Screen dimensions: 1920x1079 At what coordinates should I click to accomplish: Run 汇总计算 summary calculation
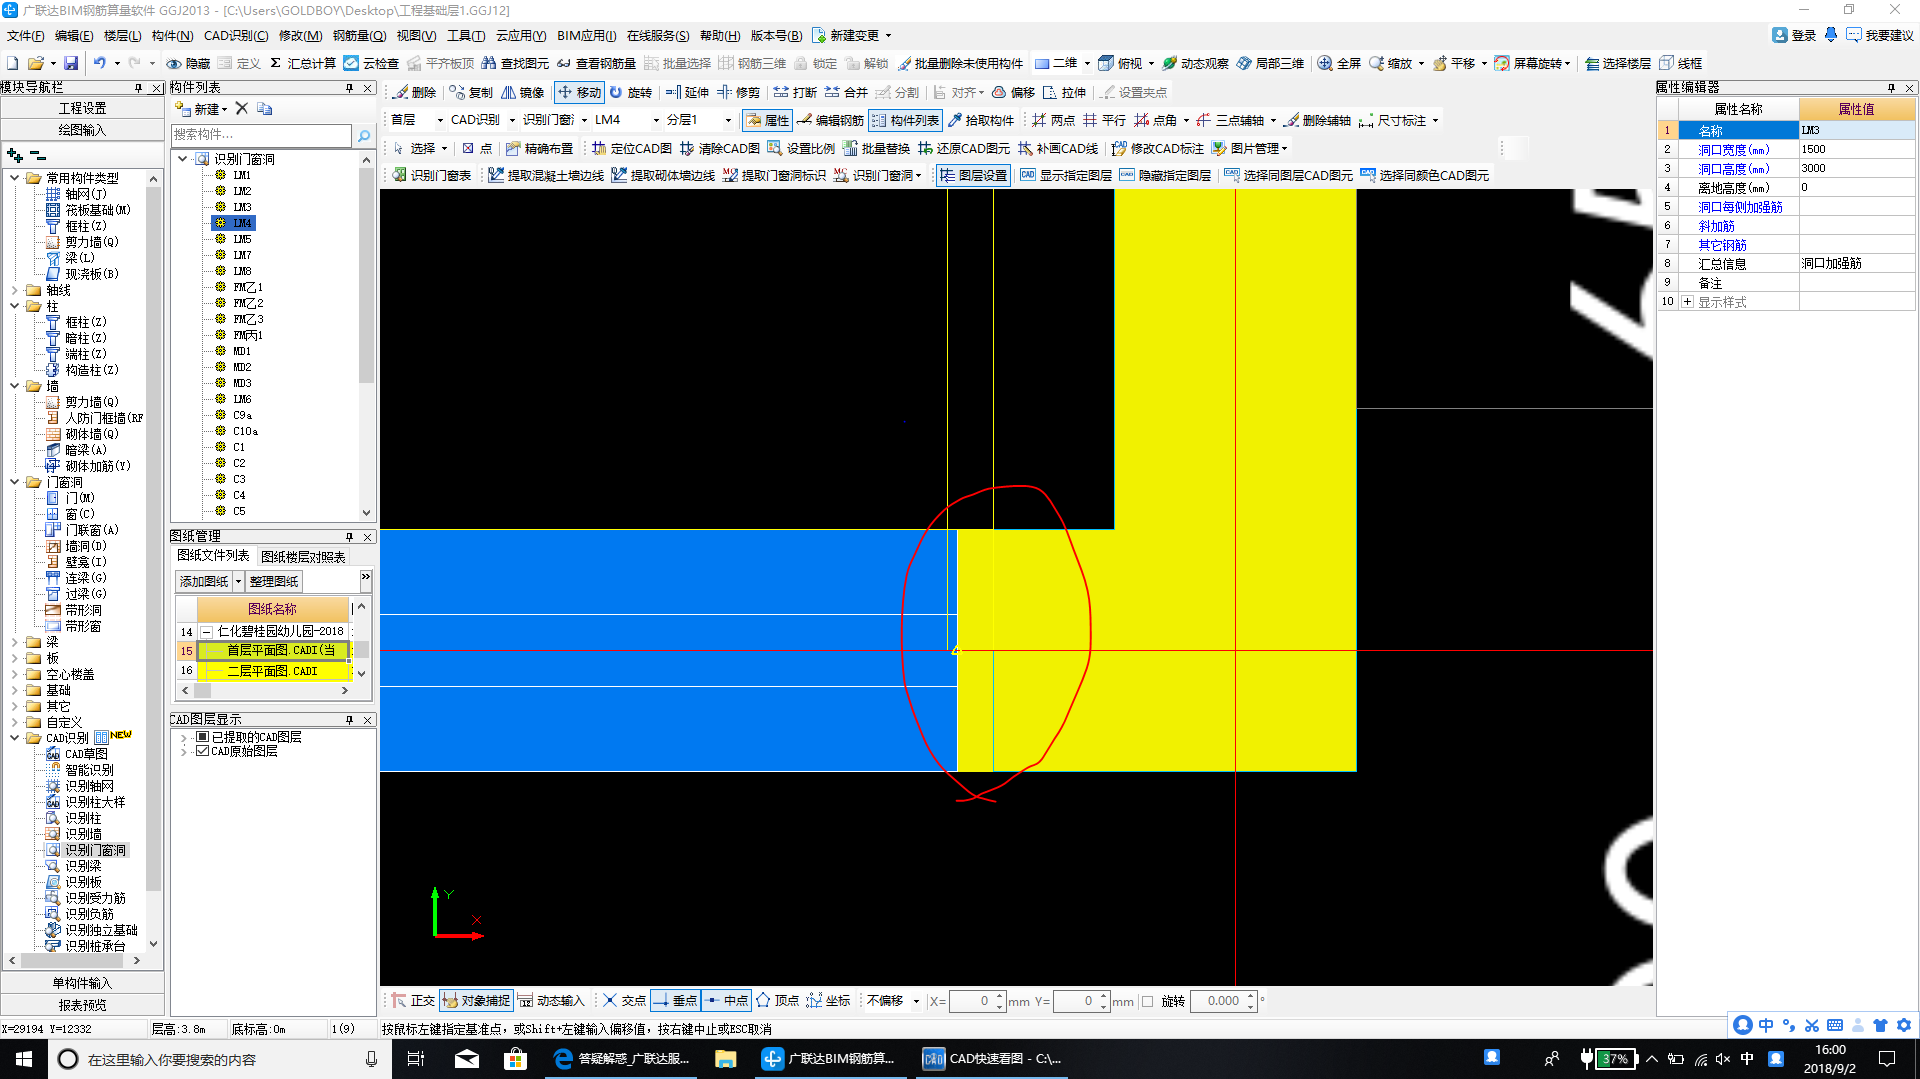[303, 63]
